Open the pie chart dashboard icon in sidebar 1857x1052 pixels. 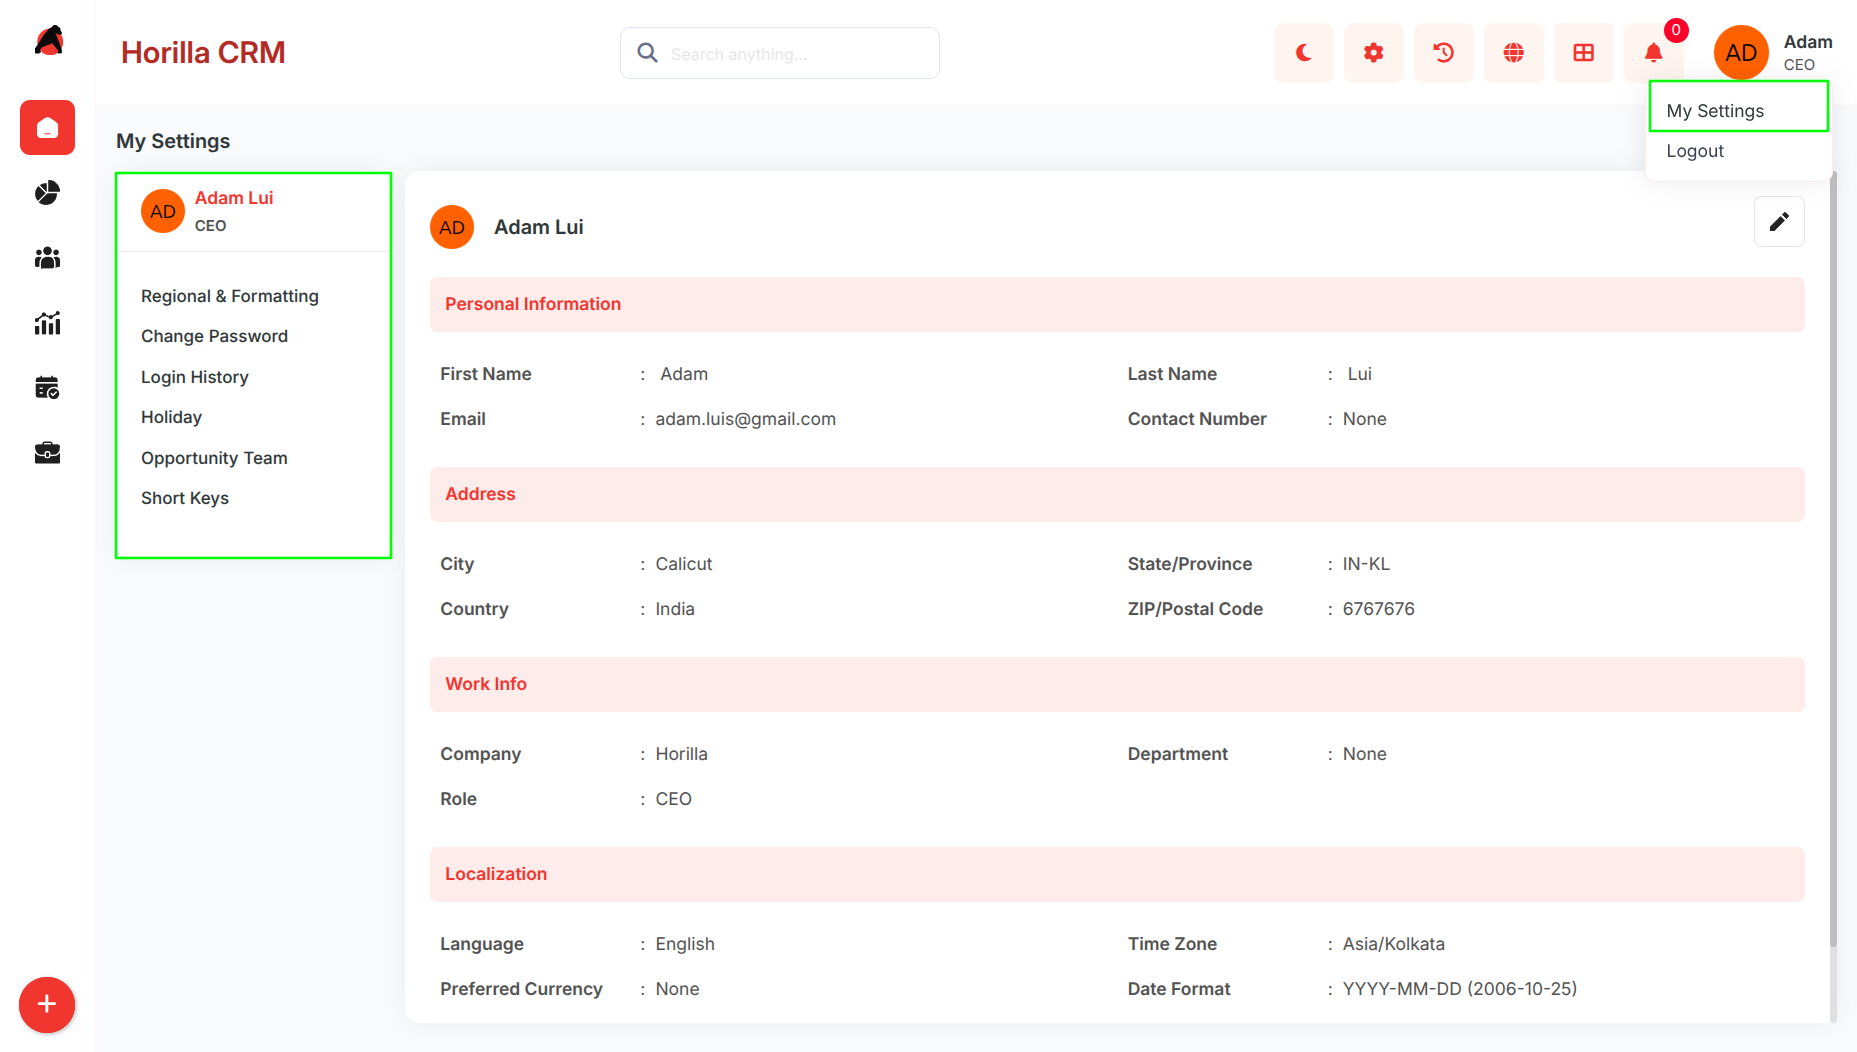(47, 193)
